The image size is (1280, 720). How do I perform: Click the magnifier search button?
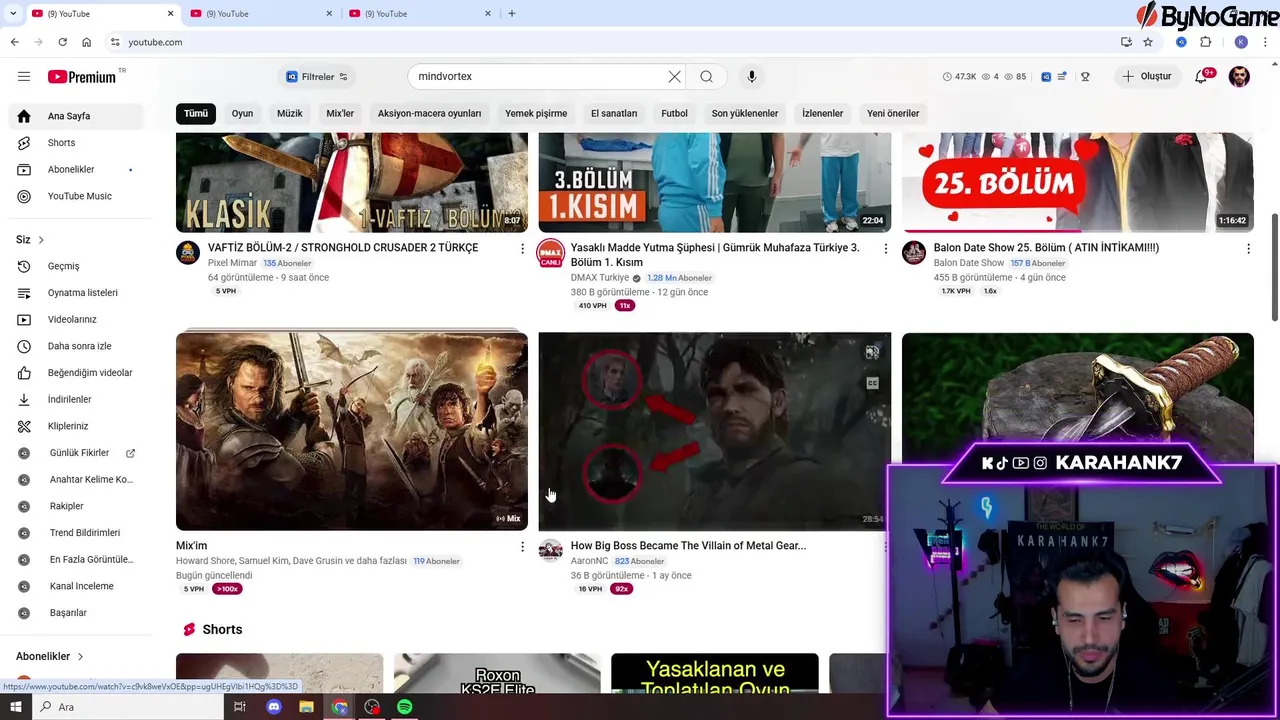[707, 77]
